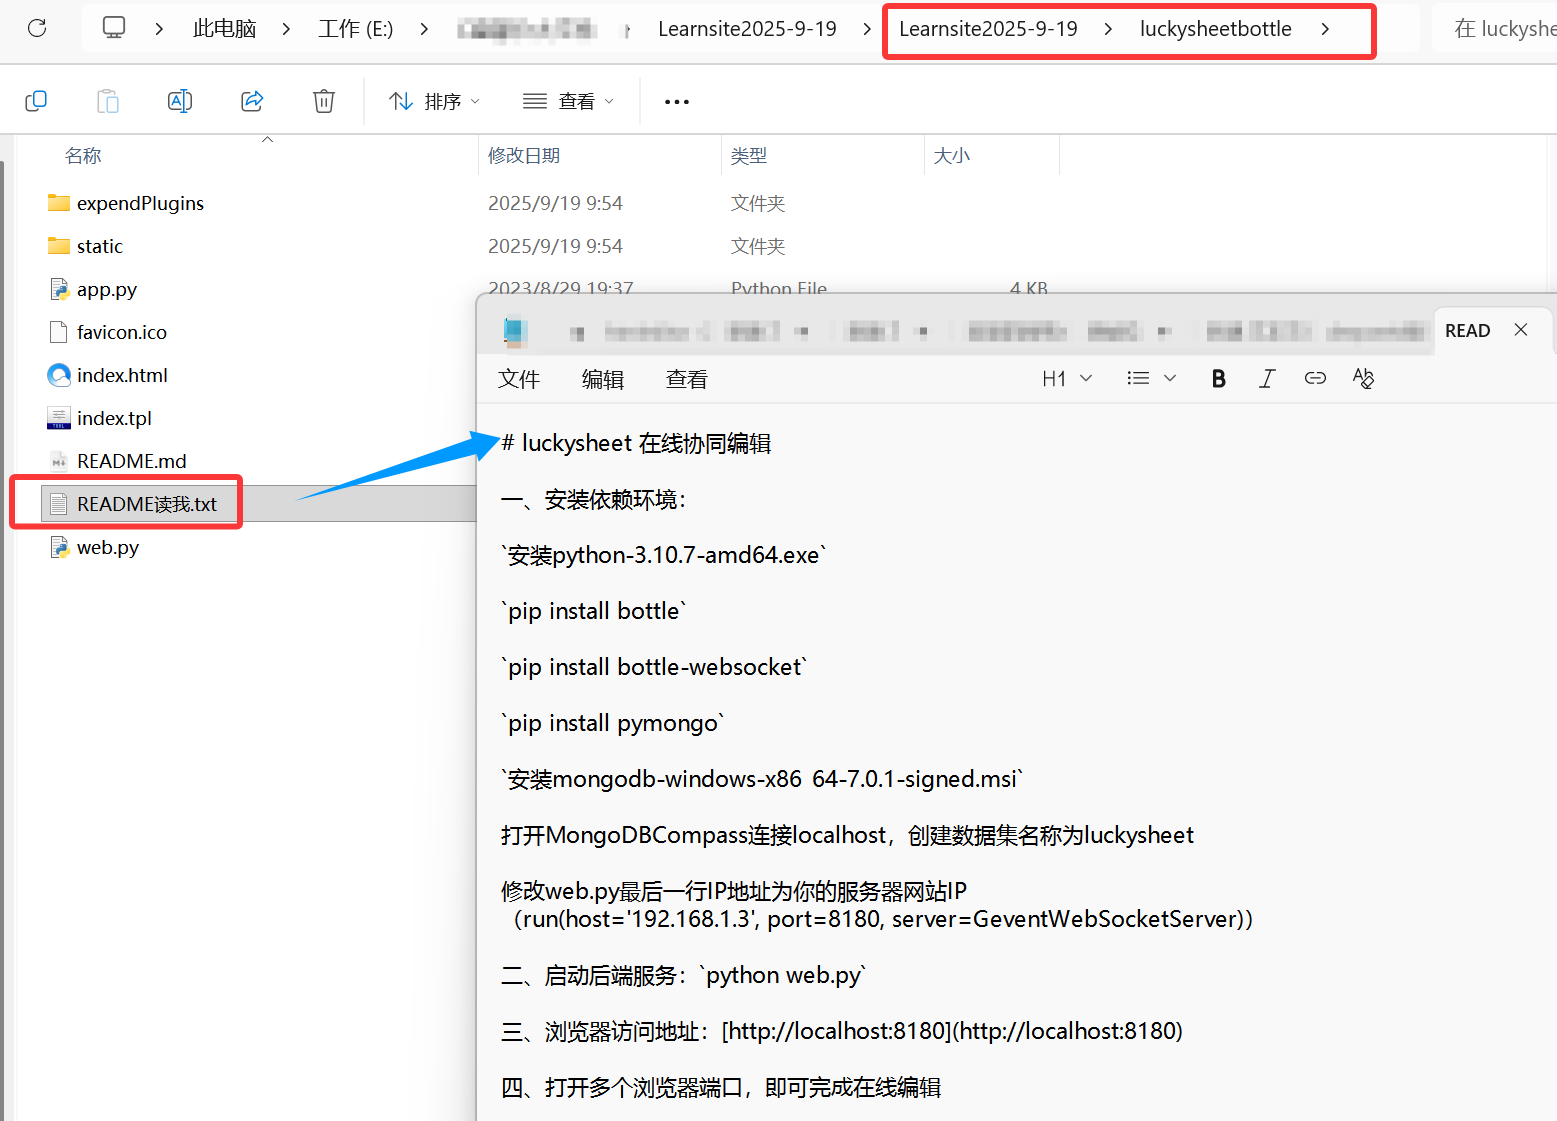
Task: Click the clear formatting icon
Action: [1363, 378]
